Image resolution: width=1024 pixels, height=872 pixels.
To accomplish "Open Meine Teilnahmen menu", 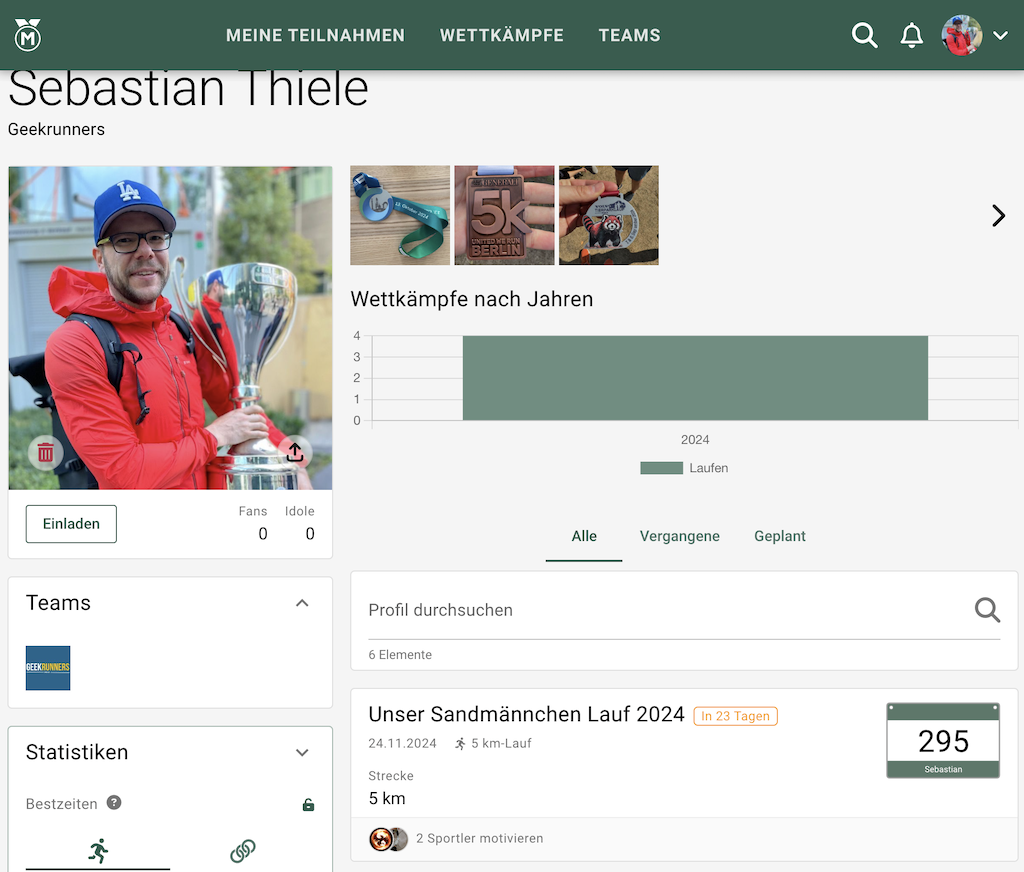I will [x=315, y=35].
